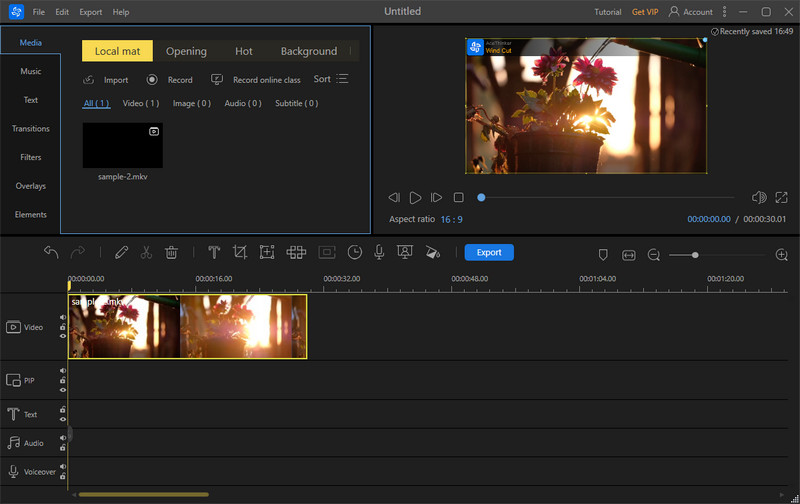Click the Record online class icon
Viewport: 800px width, 504px height.
217,80
